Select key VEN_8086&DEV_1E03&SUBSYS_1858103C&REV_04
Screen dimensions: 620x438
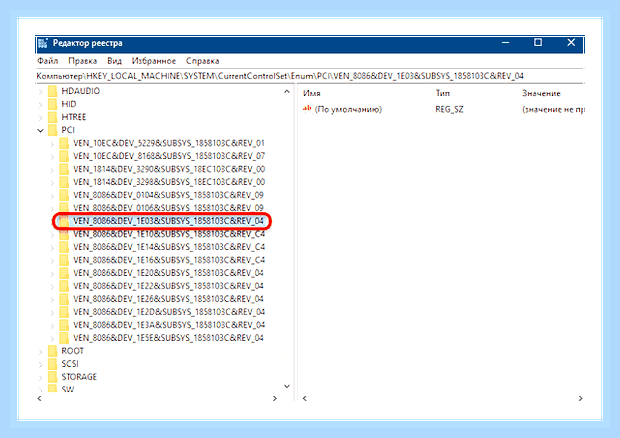[168, 221]
